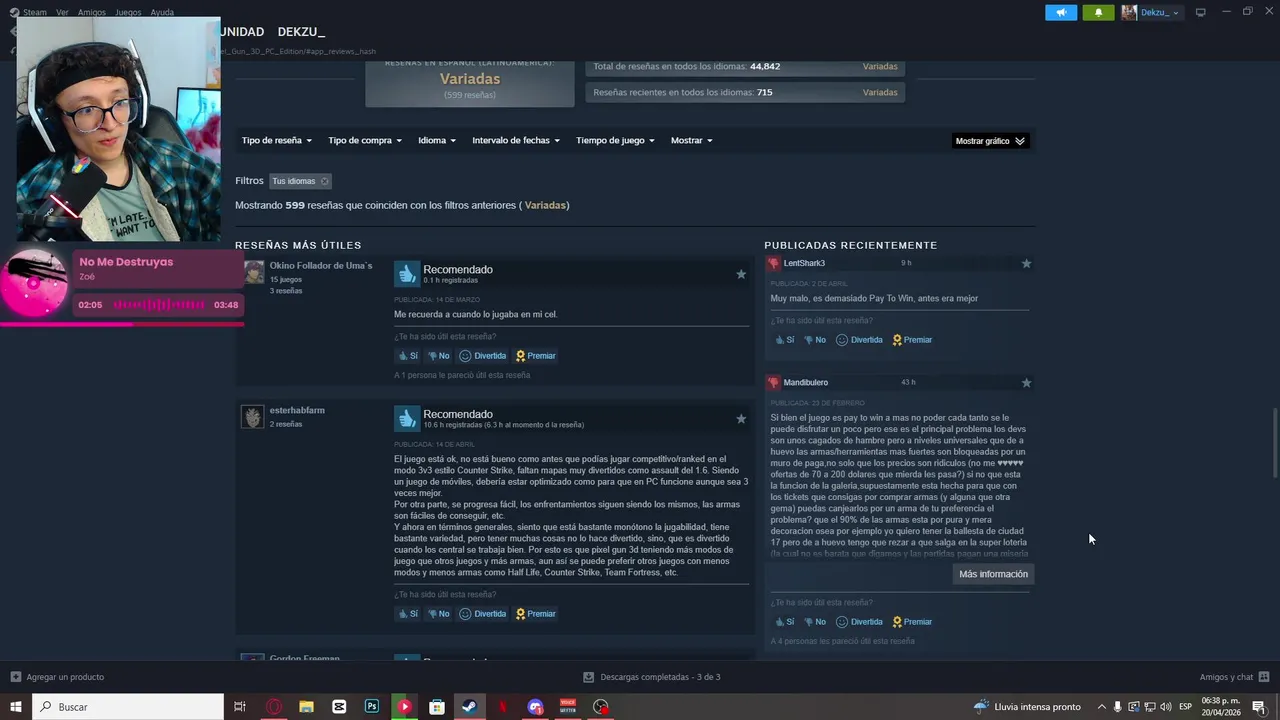
Task: Click Agregar un producto
Action: click(57, 677)
